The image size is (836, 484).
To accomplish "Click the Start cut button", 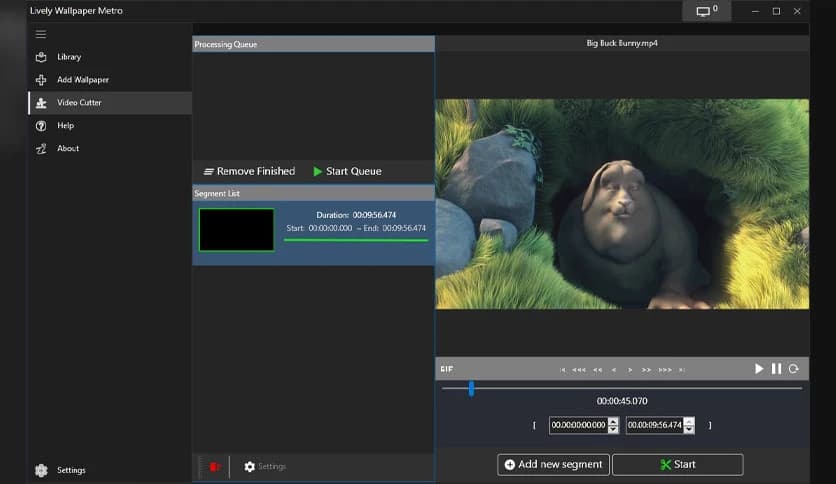I will (677, 464).
